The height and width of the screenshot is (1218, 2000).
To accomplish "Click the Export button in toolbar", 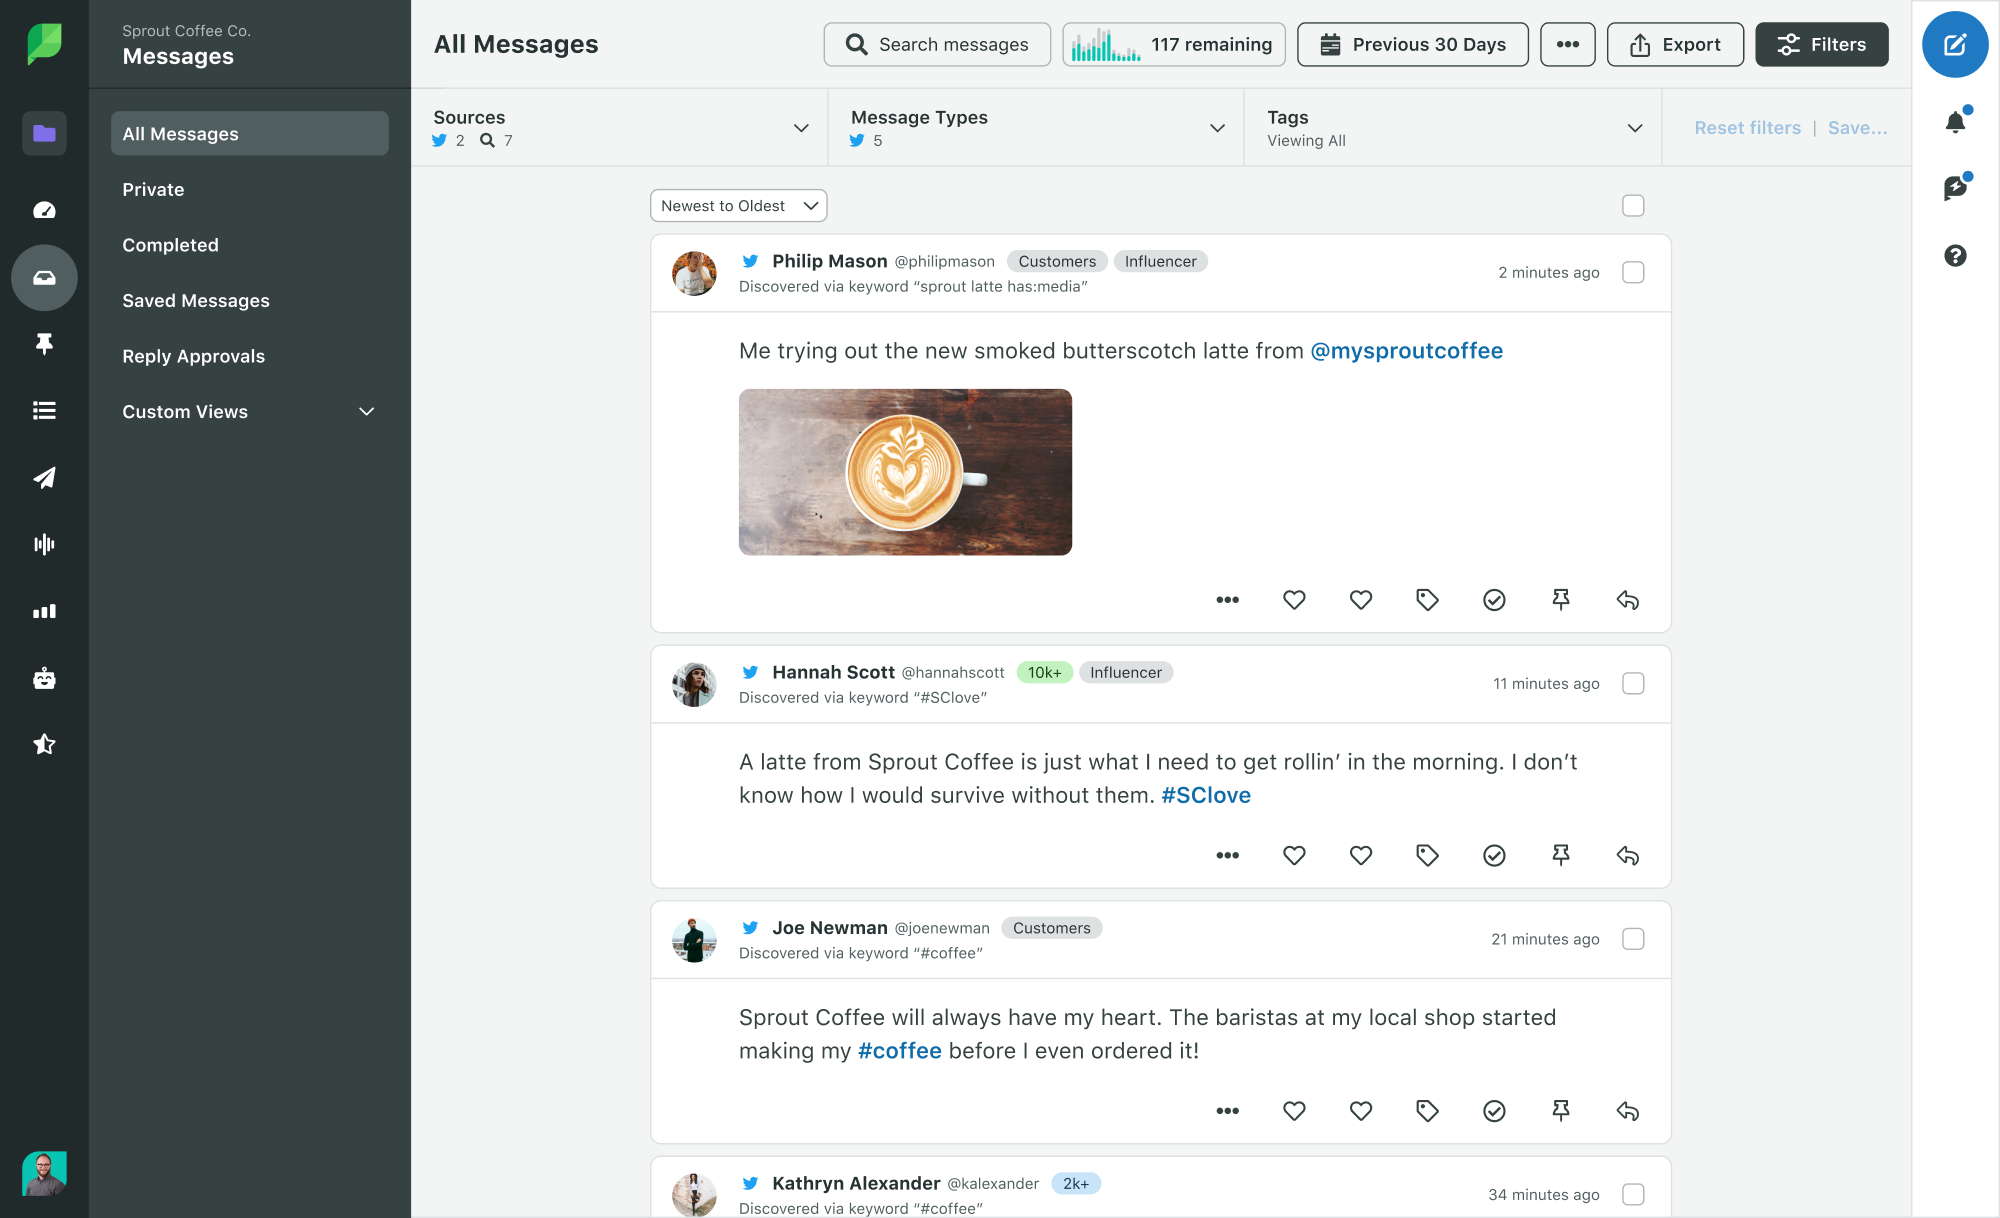I will coord(1673,43).
